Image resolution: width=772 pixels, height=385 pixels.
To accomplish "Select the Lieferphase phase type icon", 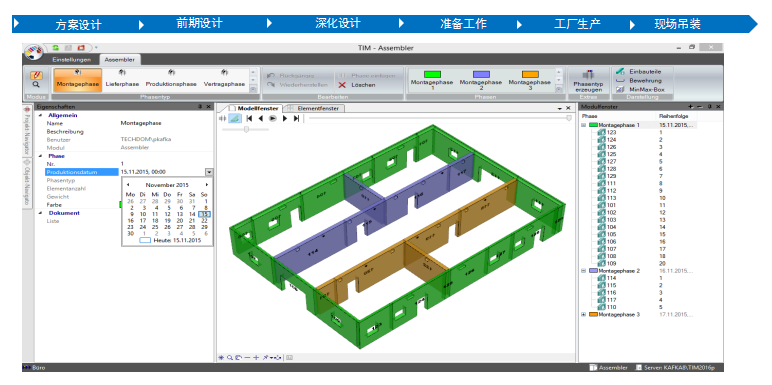I will 122,72.
